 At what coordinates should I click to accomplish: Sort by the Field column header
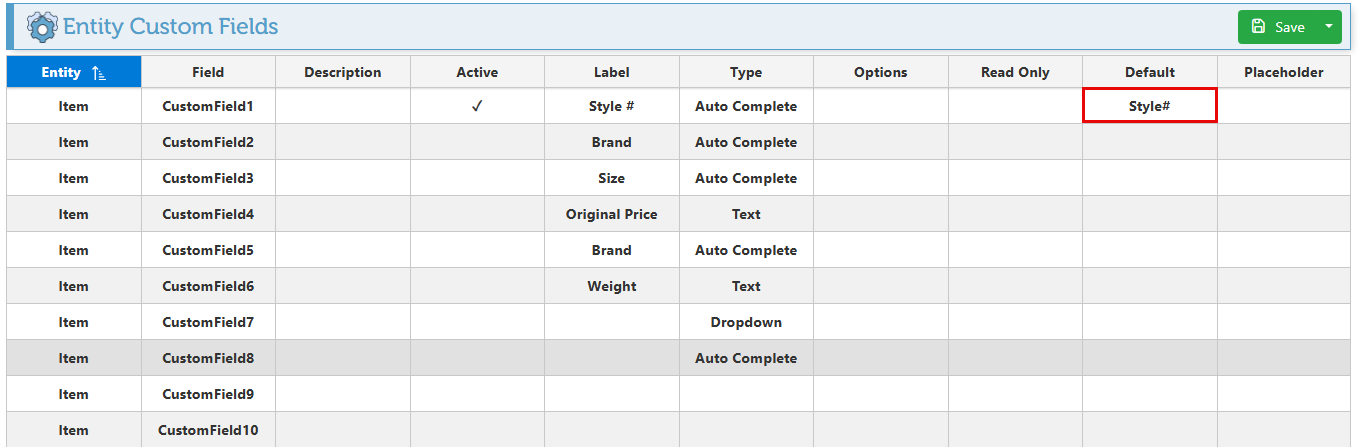click(x=208, y=72)
